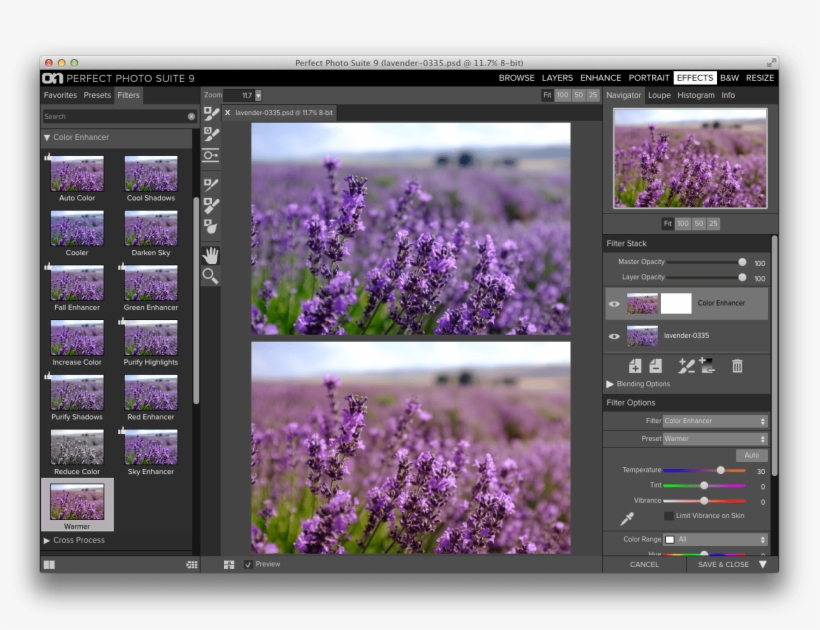The width and height of the screenshot is (820, 630).
Task: Select the Hand pan tool
Action: (210, 255)
